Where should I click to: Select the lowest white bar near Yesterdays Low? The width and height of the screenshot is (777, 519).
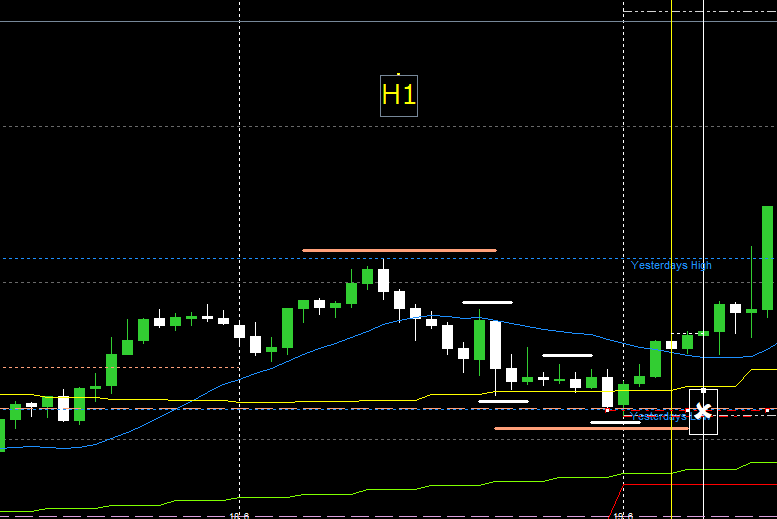coord(614,422)
